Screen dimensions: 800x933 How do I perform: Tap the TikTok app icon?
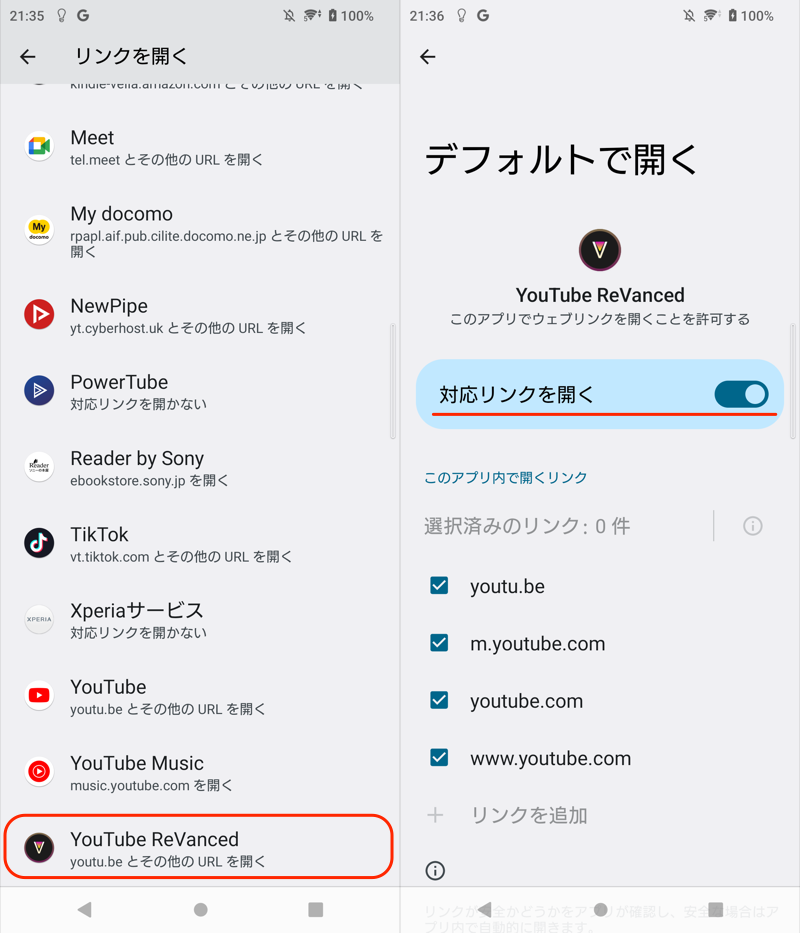click(x=39, y=543)
